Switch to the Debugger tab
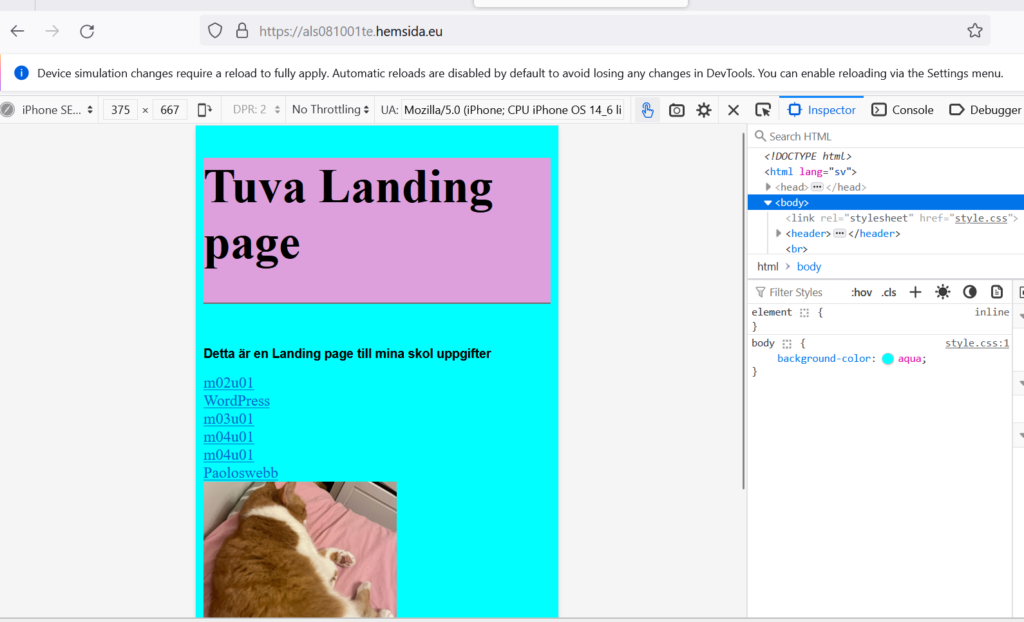Image resolution: width=1024 pixels, height=622 pixels. 985,110
